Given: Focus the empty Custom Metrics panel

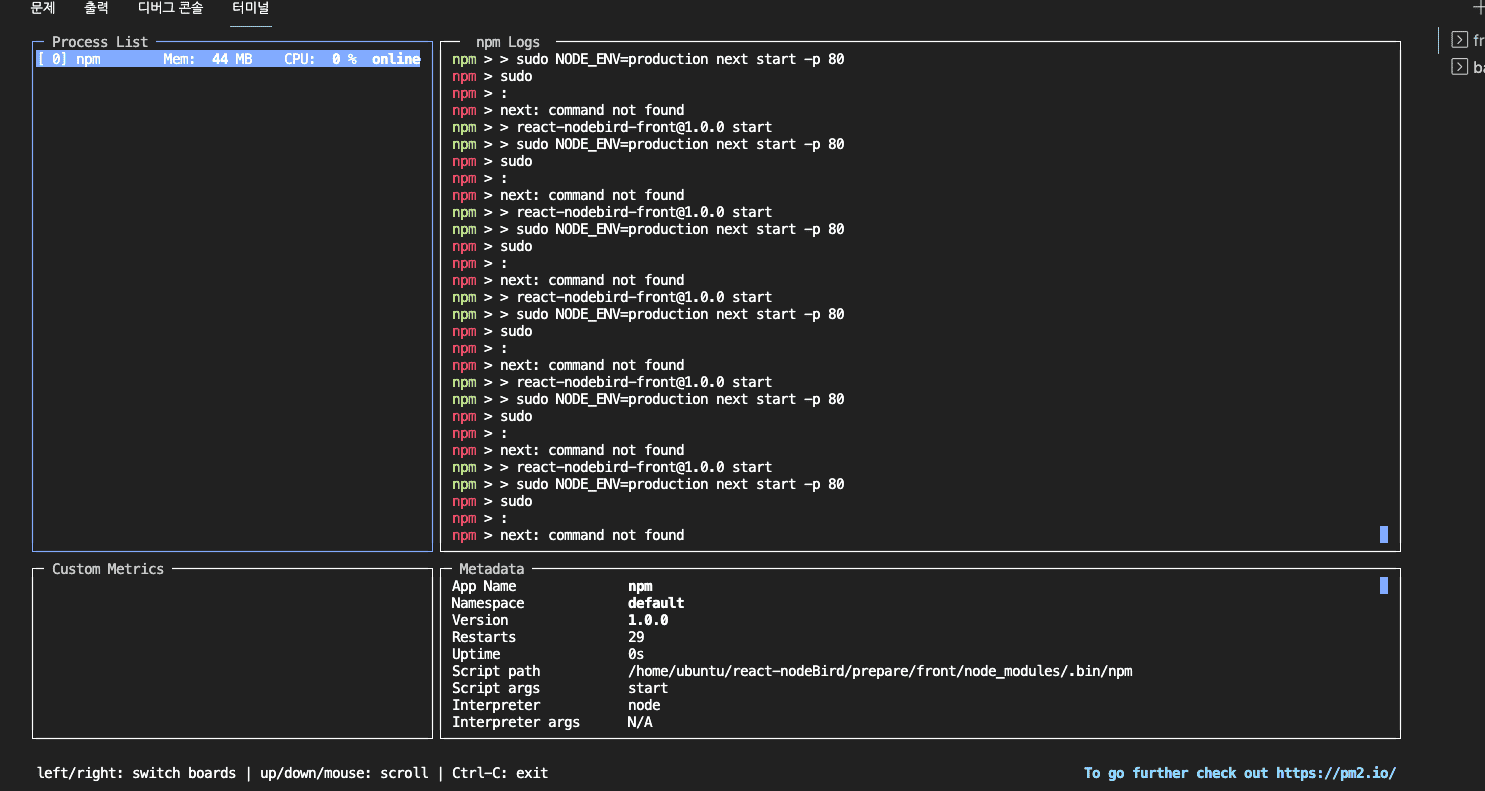Looking at the screenshot, I should coord(232,657).
